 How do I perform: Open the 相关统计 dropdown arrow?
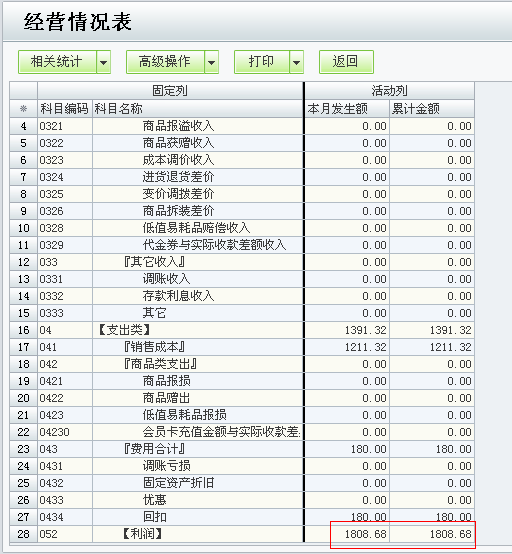coord(104,62)
